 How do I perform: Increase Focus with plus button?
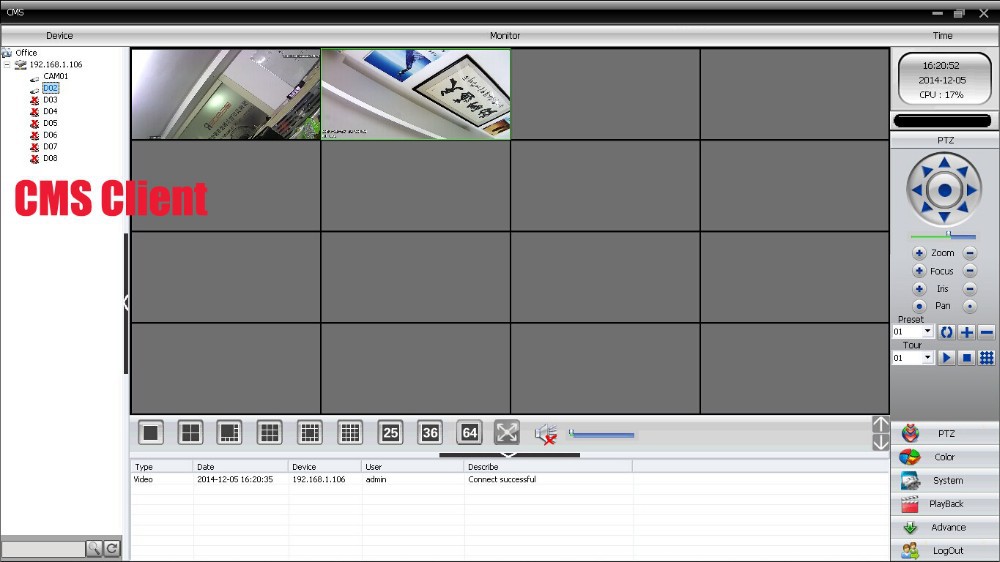[919, 271]
